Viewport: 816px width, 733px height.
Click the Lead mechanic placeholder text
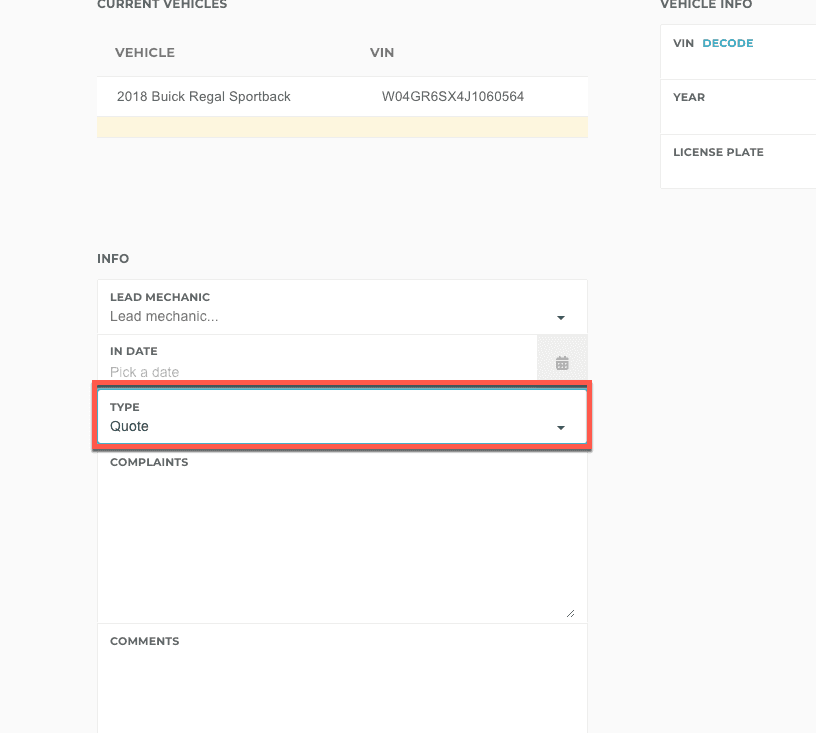click(164, 317)
